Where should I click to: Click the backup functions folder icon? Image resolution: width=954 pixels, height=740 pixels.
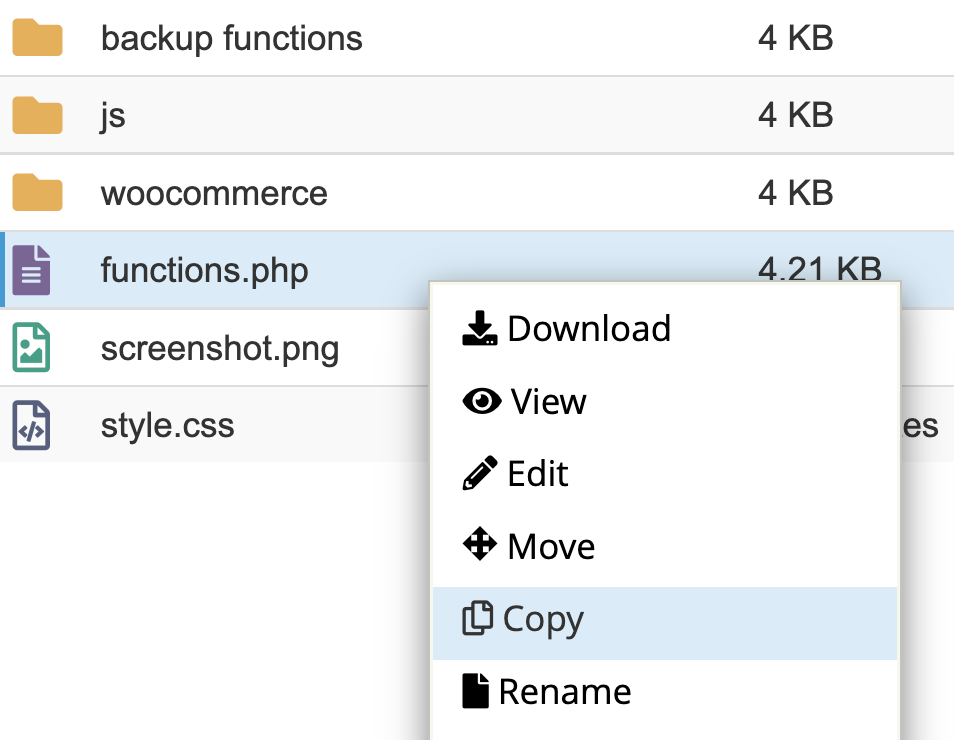tap(37, 38)
